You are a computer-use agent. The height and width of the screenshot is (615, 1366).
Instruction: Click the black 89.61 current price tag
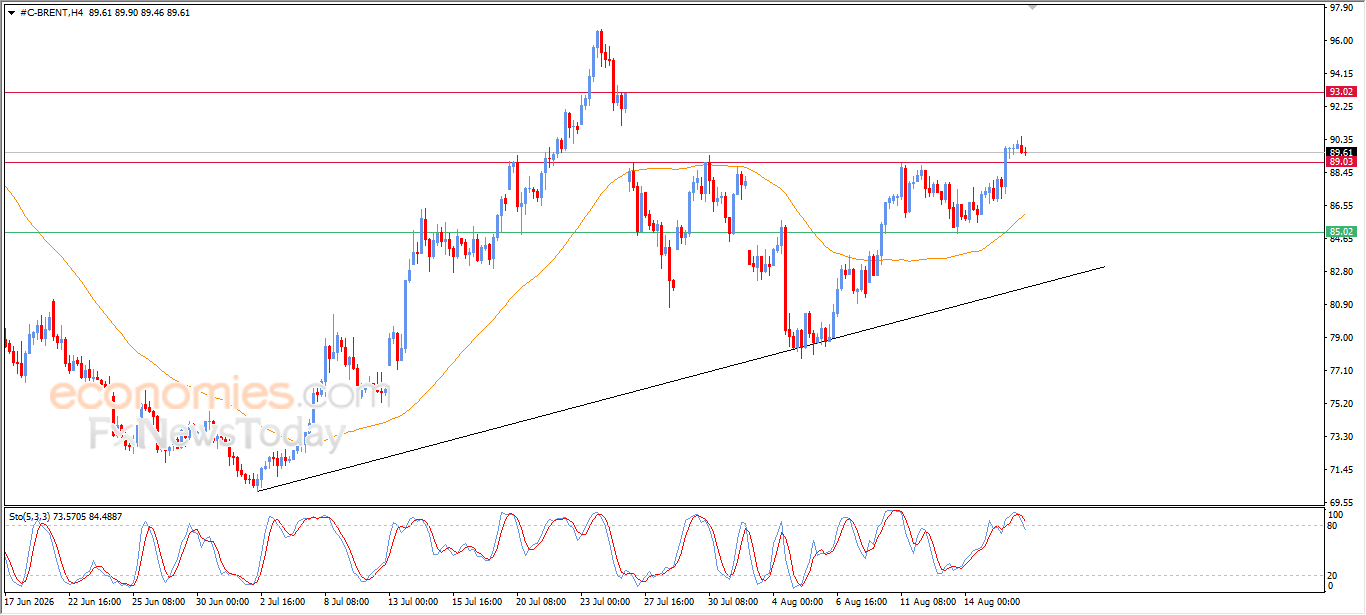(1341, 152)
